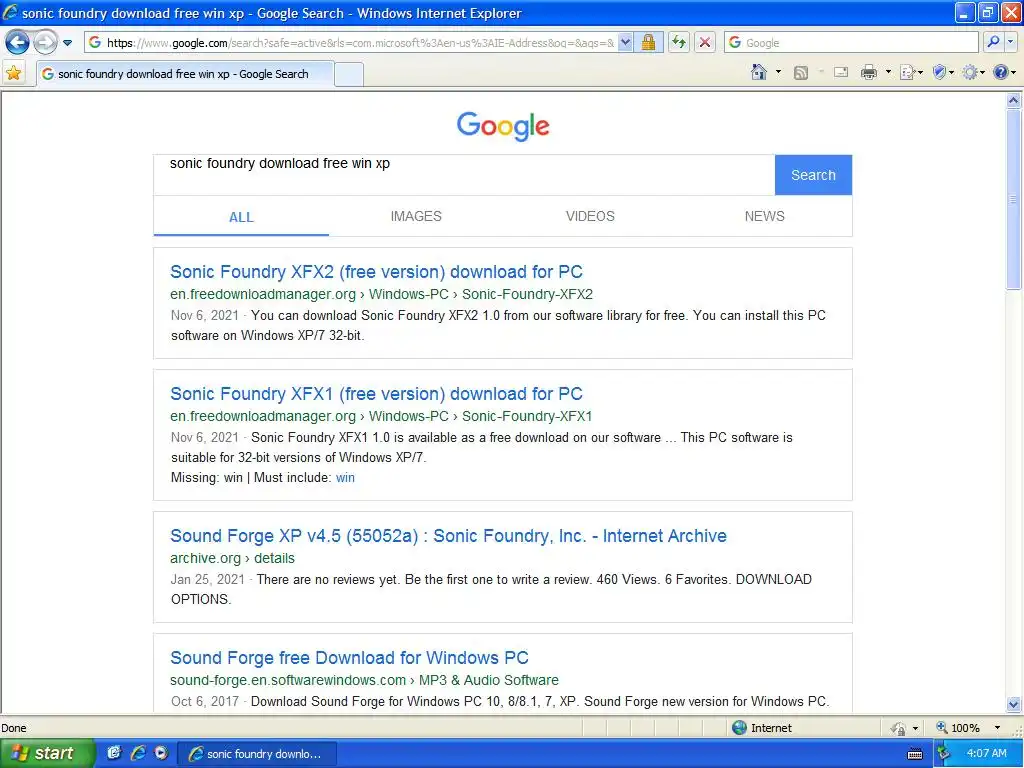
Task: Open a new blank tab
Action: pos(349,74)
